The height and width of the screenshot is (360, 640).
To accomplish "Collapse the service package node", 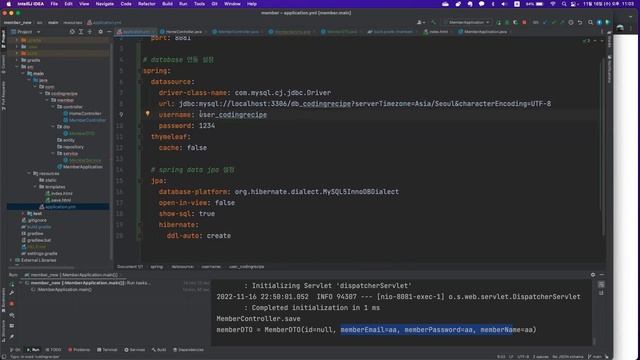I will 53,153.
